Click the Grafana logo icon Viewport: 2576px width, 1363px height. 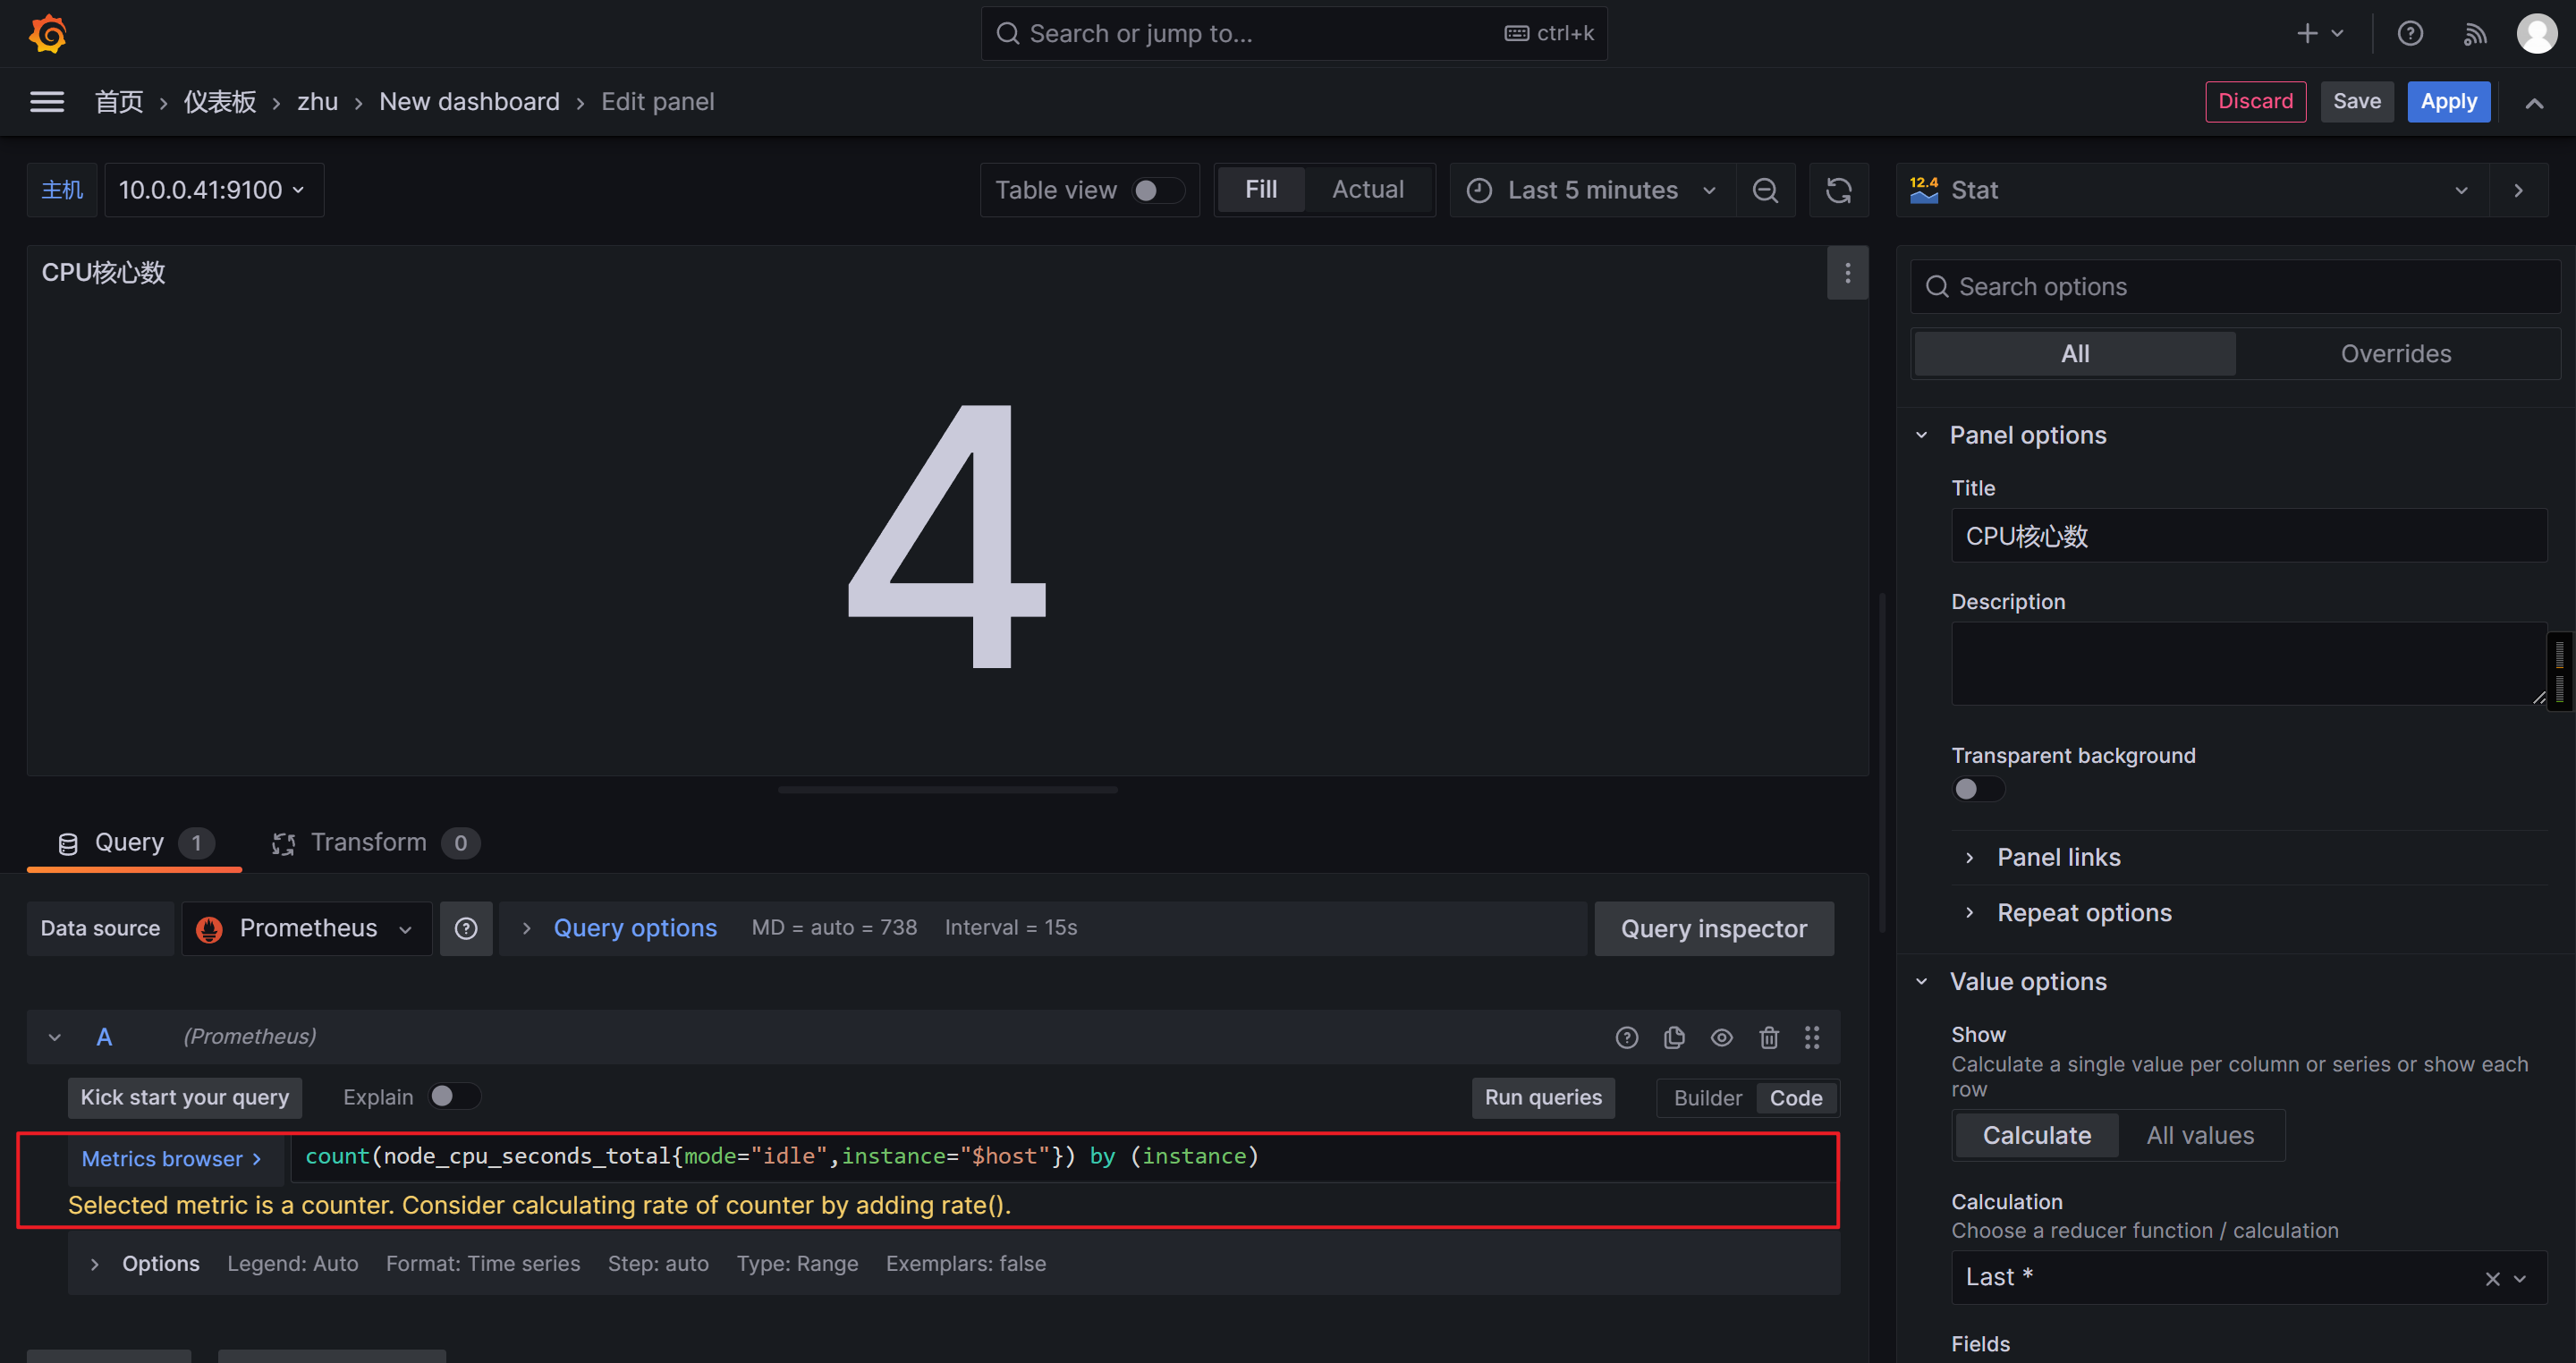click(48, 34)
